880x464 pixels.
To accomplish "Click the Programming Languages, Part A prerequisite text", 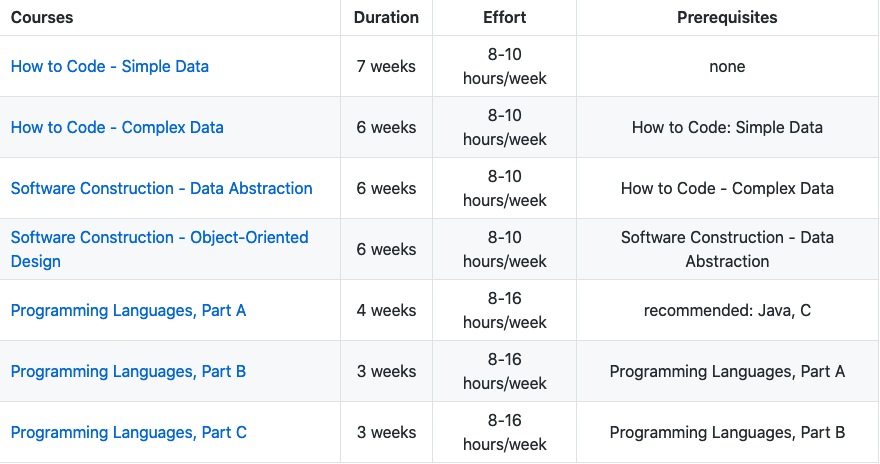I will pyautogui.click(x=727, y=371).
